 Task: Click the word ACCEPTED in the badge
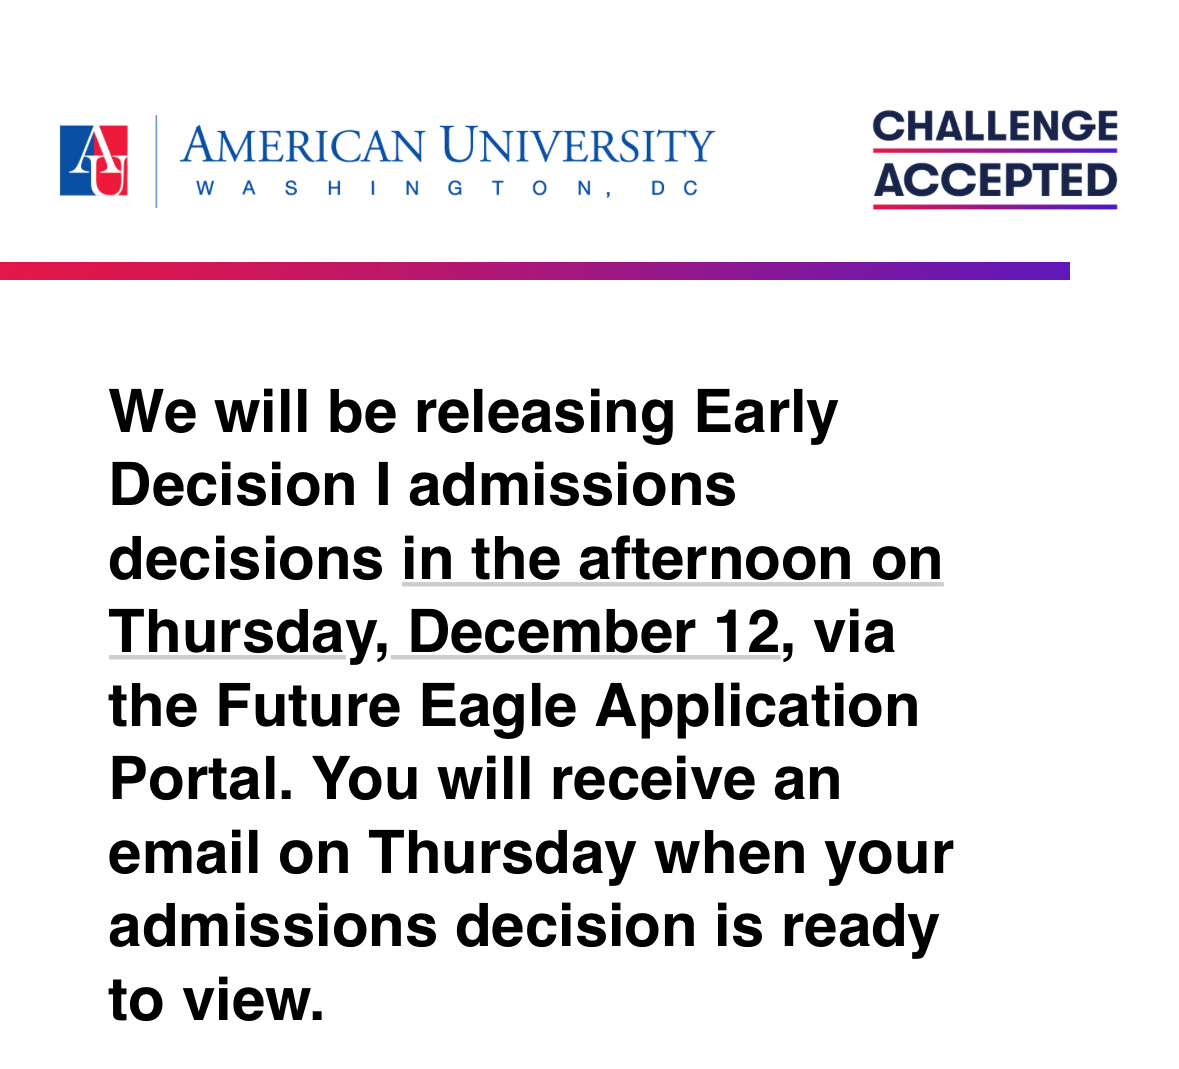(995, 180)
